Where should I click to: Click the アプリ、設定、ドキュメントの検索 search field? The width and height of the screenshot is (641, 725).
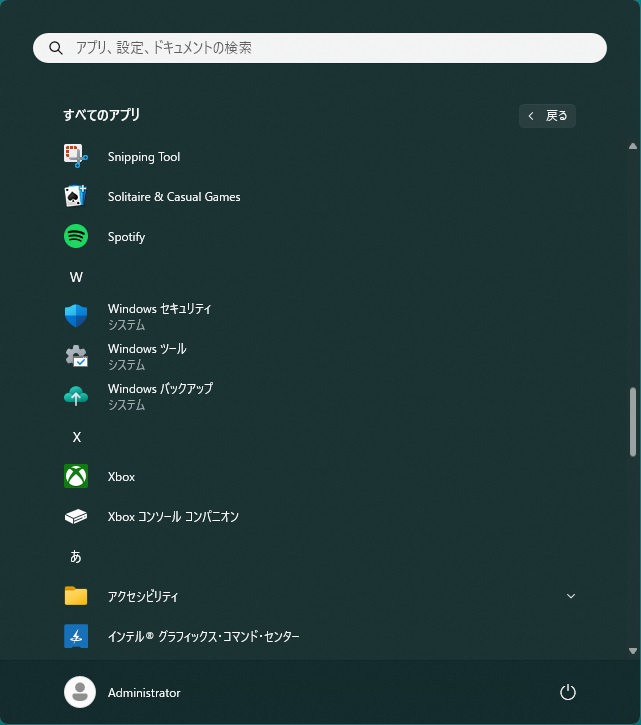point(320,48)
